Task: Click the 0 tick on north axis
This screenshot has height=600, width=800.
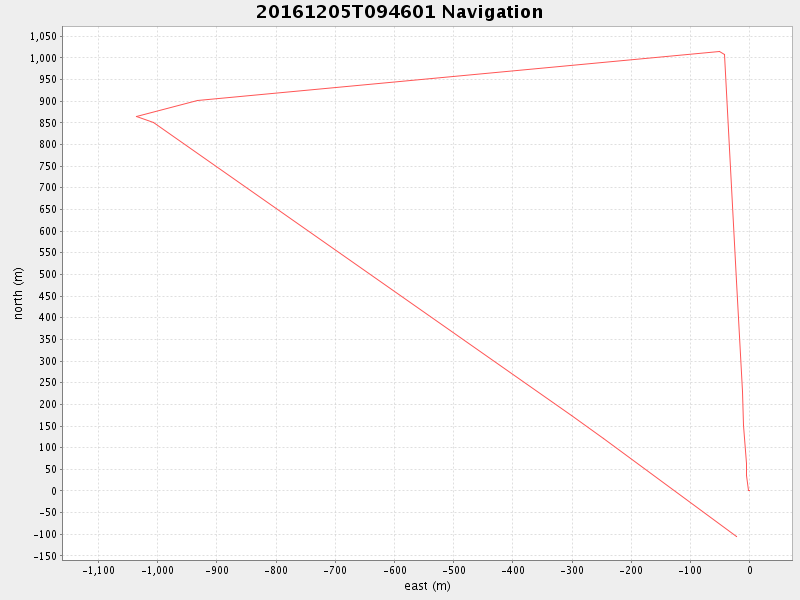Action: pyautogui.click(x=53, y=491)
